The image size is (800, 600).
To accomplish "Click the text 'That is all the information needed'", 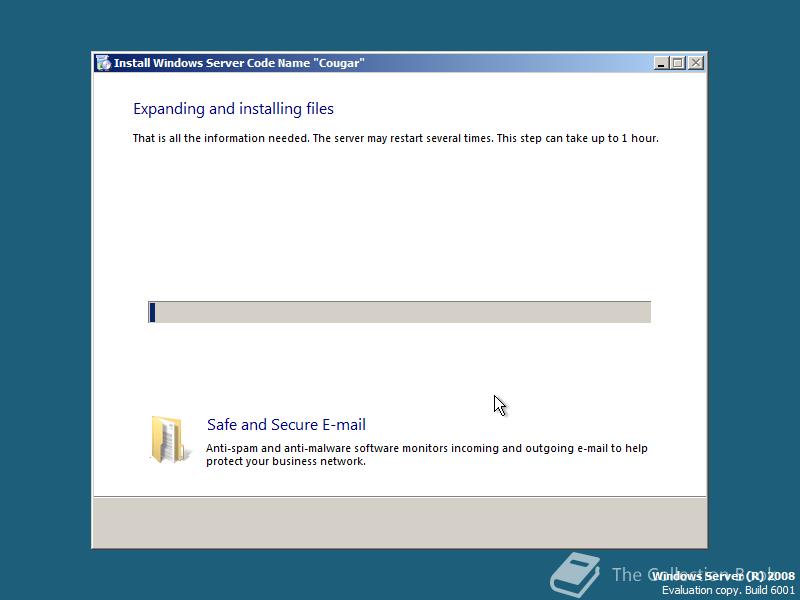I will (x=221, y=138).
